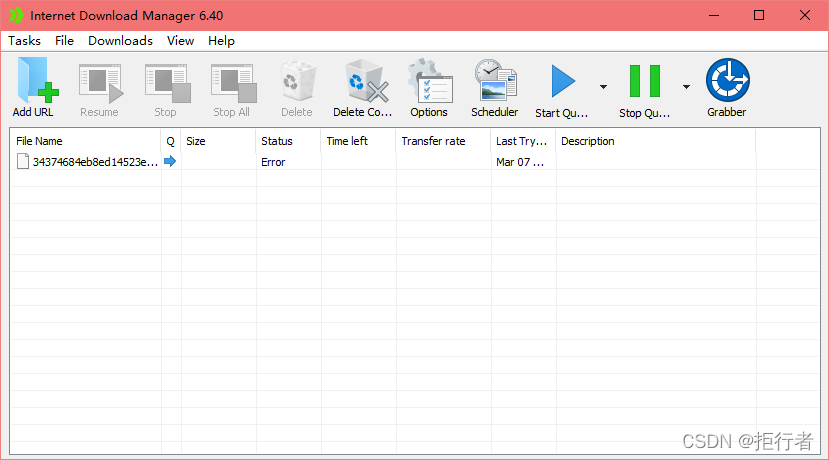Open the Help menu
Viewport: 829px width, 460px height.
(x=221, y=41)
